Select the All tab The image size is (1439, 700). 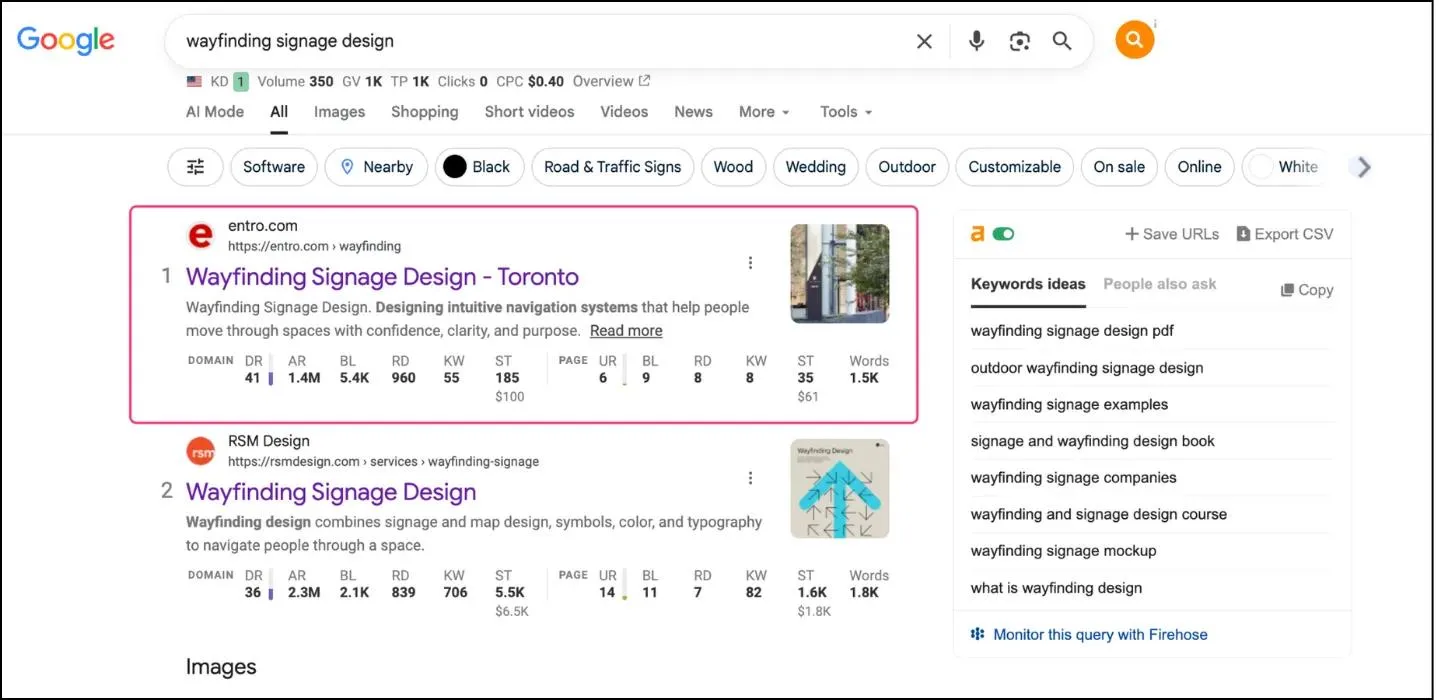point(279,112)
